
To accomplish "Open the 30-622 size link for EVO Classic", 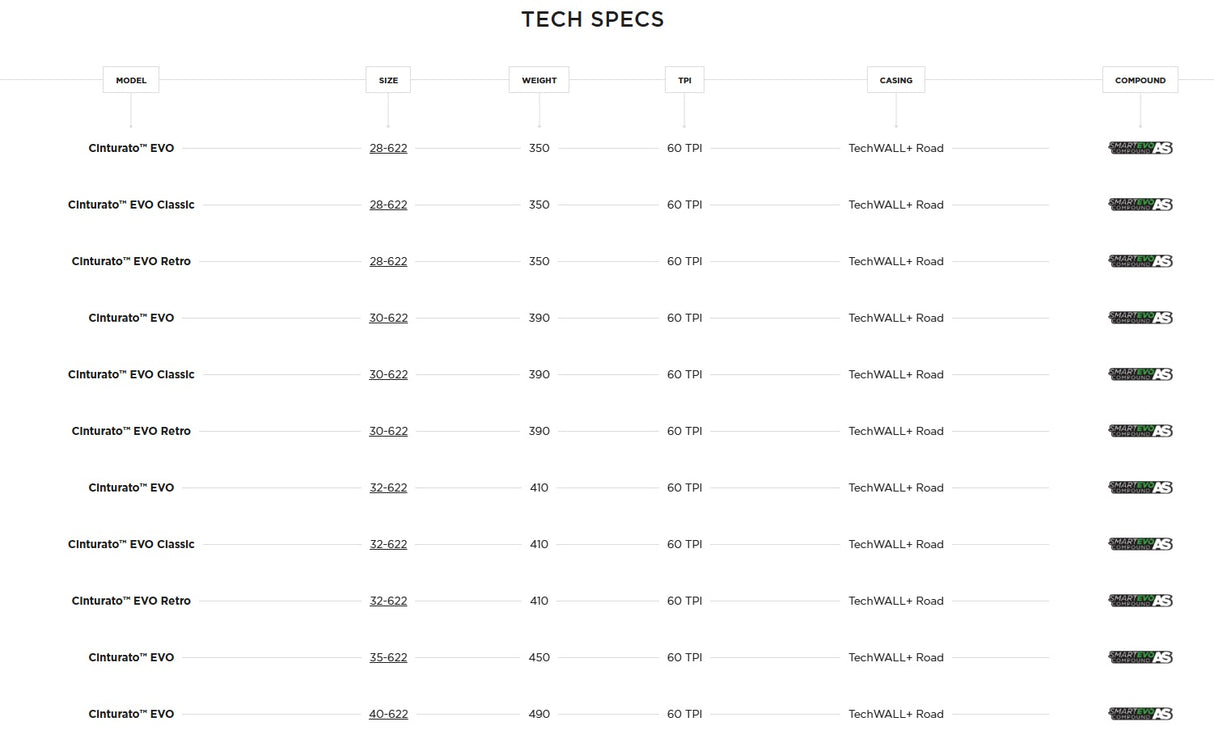I will coord(388,375).
